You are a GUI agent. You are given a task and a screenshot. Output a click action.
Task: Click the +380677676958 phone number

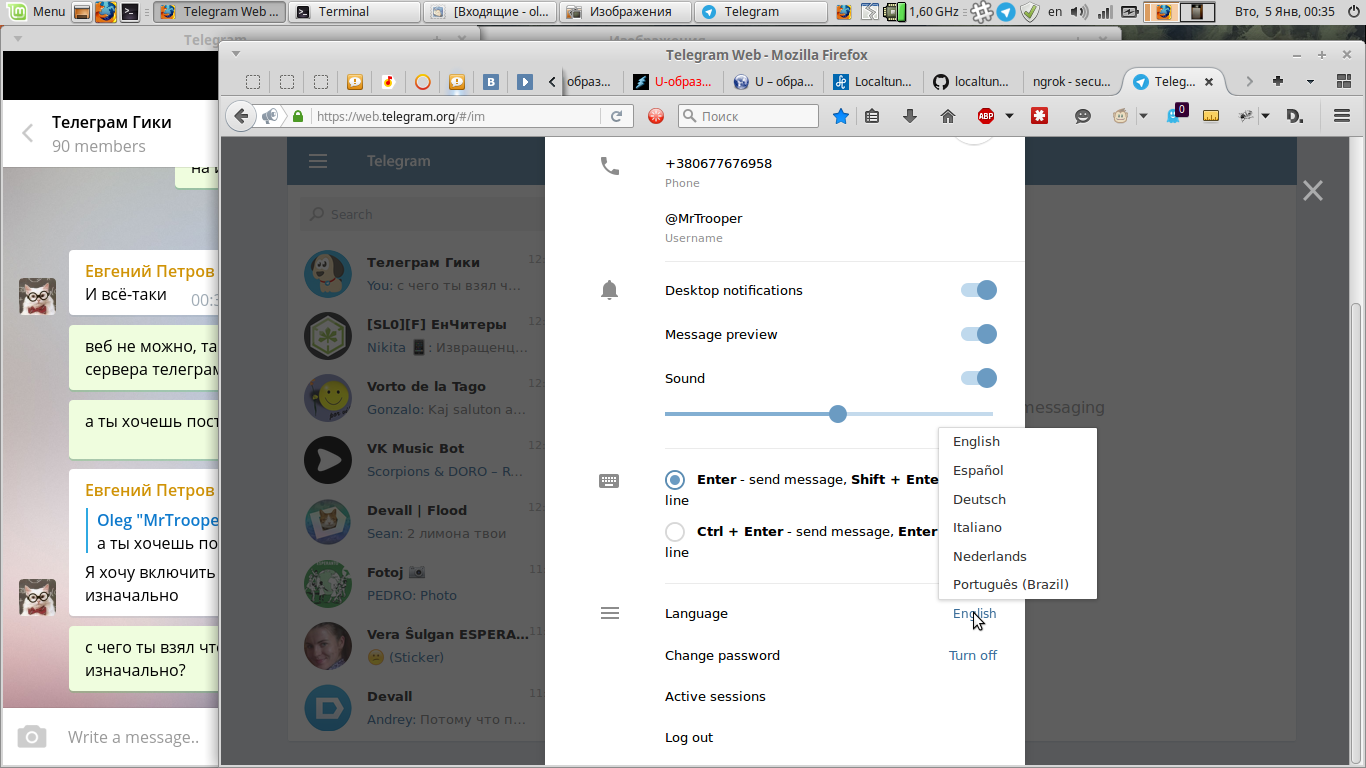pyautogui.click(x=718, y=164)
